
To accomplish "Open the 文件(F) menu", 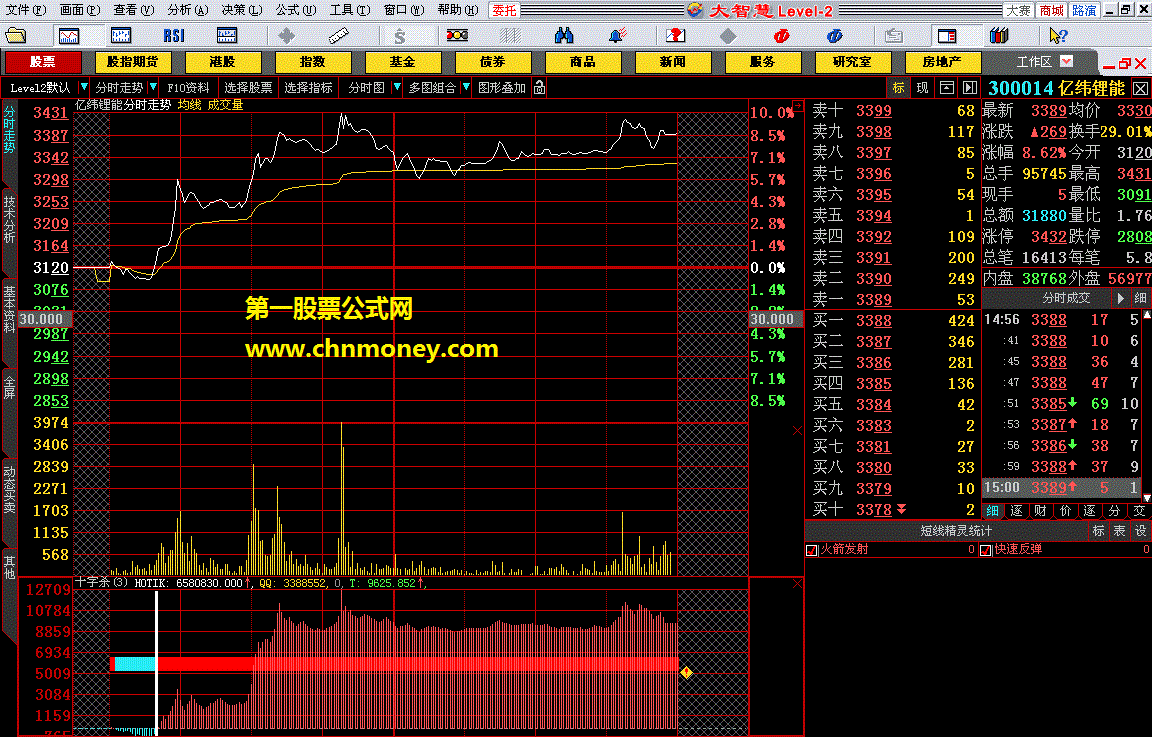I will [x=26, y=10].
